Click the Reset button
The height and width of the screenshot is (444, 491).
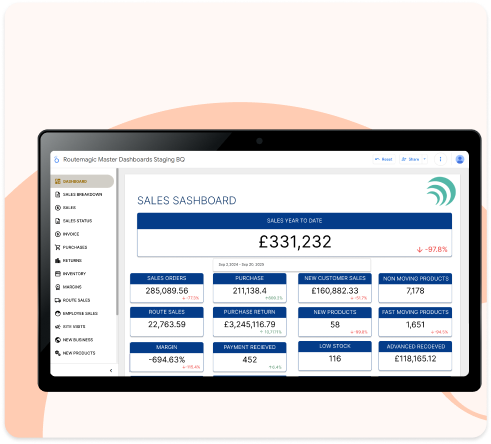[x=384, y=159]
